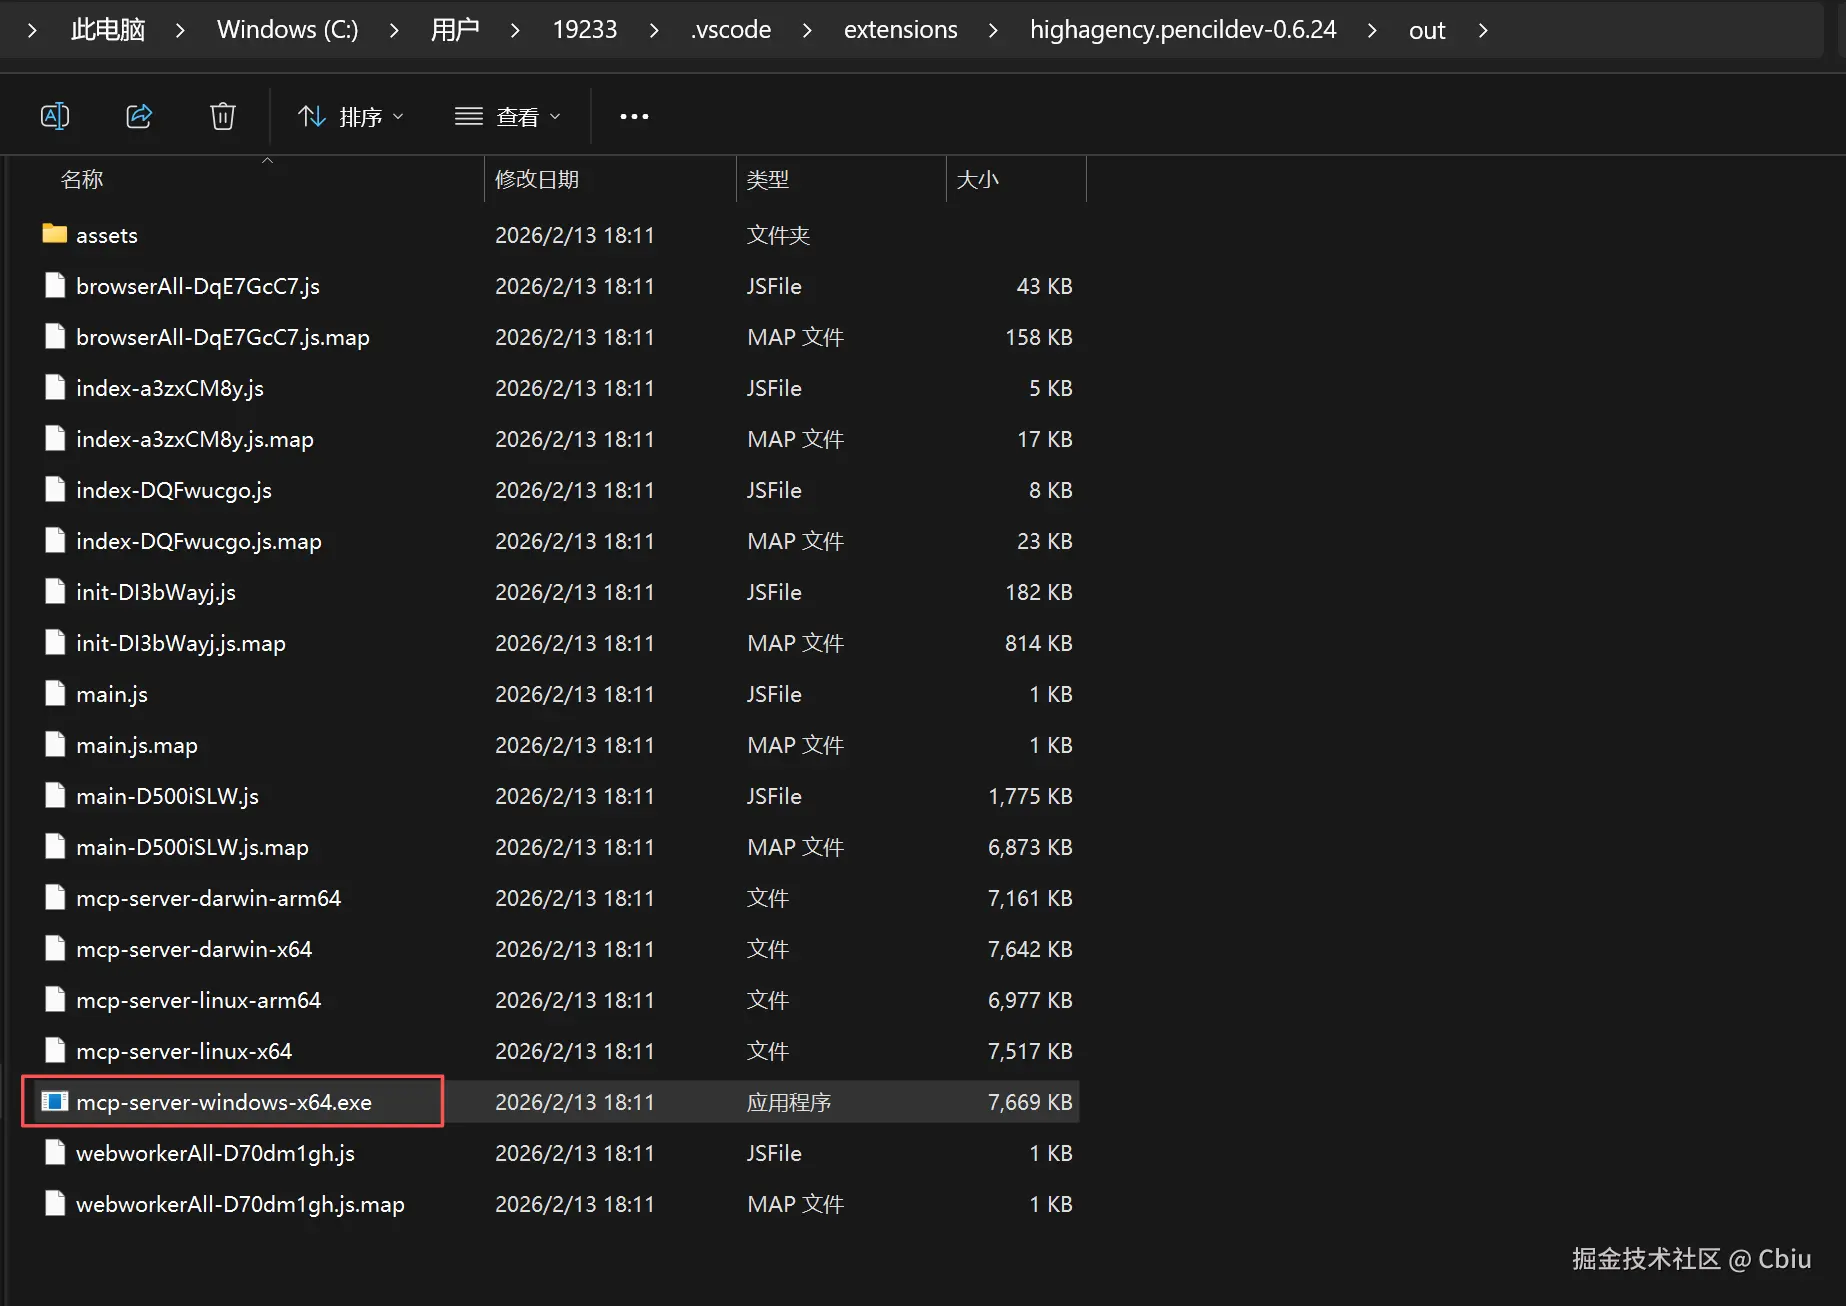Image resolution: width=1846 pixels, height=1306 pixels.
Task: Go to the Windows (C:) breadcrumb
Action: 287,30
